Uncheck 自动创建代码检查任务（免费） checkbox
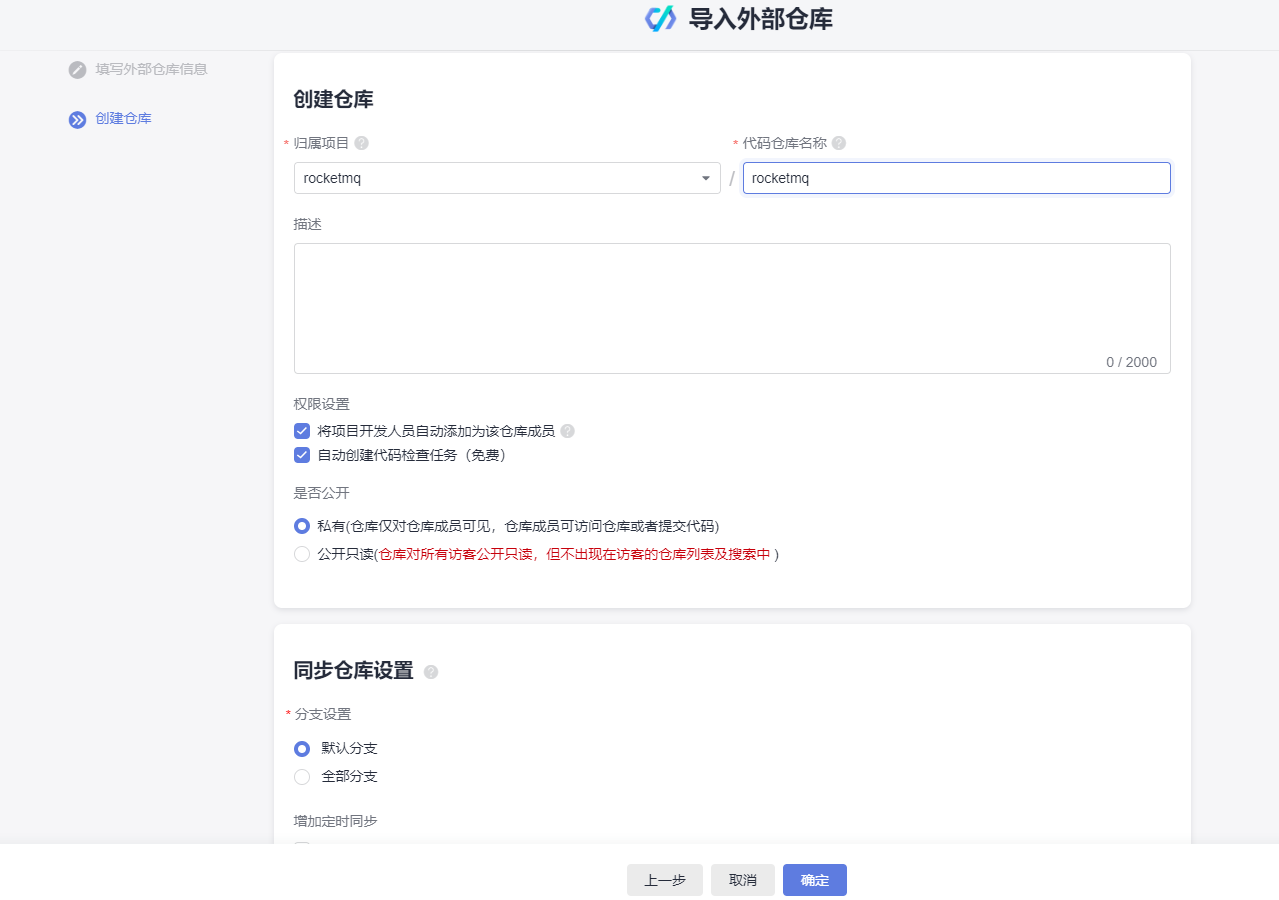Image resolution: width=1279 pixels, height=900 pixels. [x=302, y=455]
